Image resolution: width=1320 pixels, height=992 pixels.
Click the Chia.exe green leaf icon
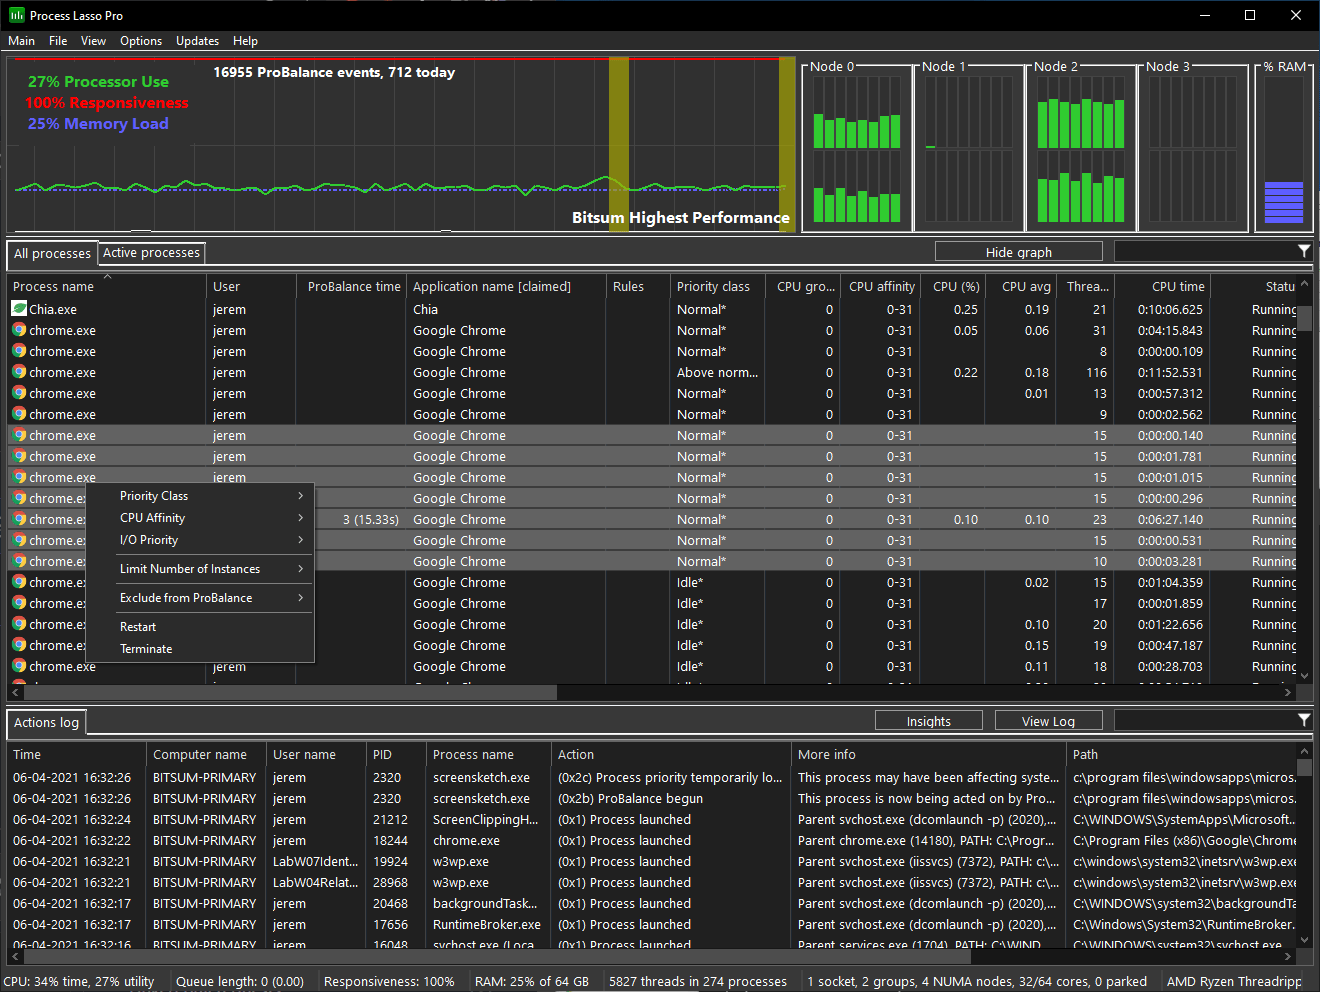point(17,309)
